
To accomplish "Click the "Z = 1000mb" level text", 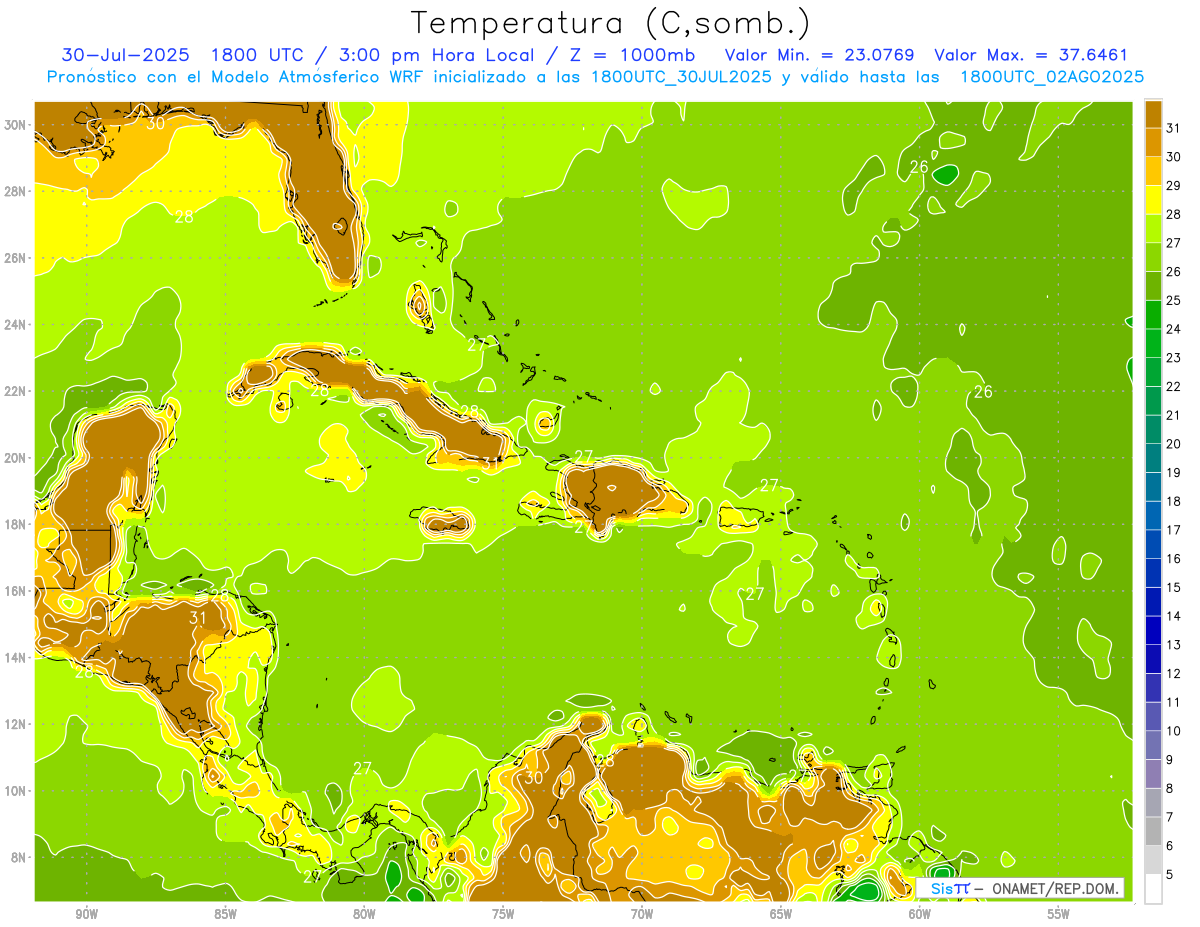I will click(x=629, y=54).
